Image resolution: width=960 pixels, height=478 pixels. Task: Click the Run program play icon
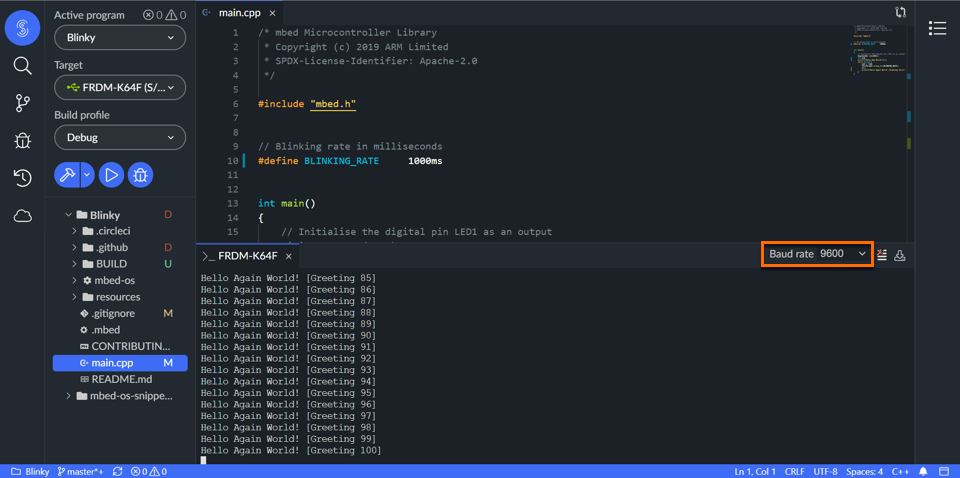click(x=111, y=175)
